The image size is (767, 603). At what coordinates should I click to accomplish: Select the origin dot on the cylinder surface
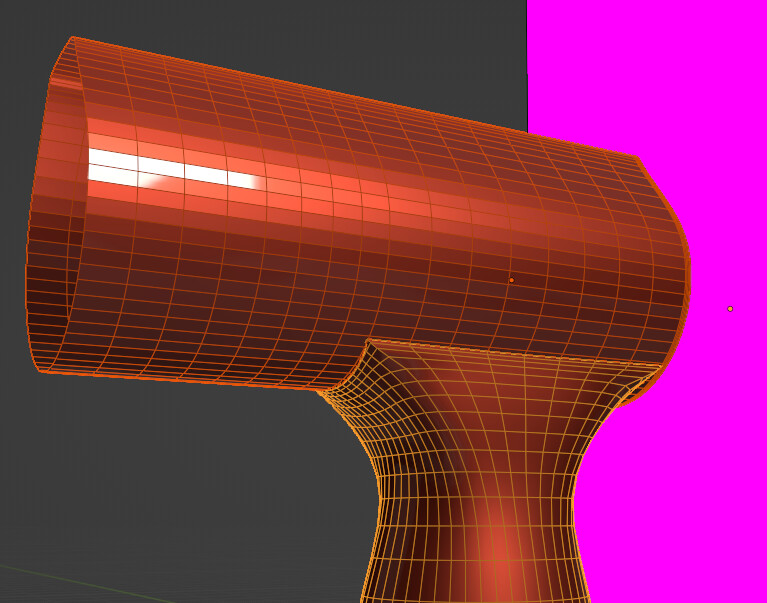tap(512, 280)
